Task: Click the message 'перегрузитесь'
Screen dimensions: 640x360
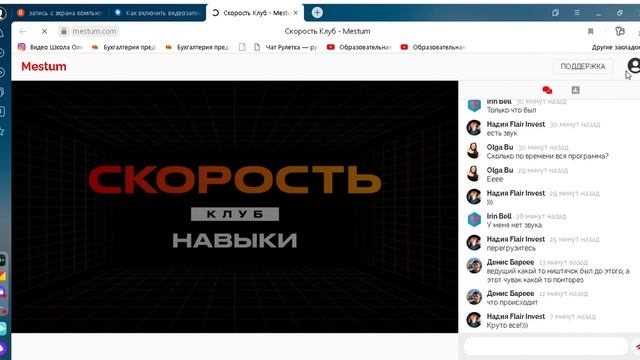Action: (x=511, y=248)
